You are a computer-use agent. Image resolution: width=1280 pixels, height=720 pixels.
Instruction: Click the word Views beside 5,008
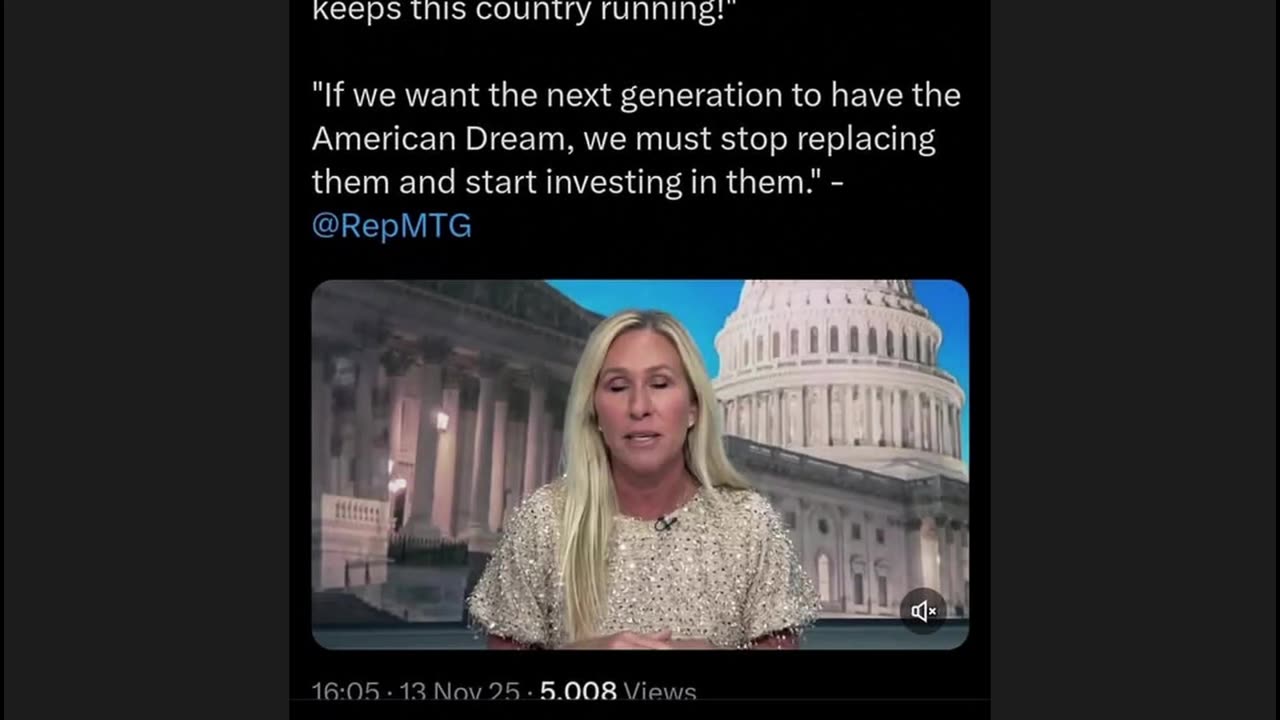(x=660, y=692)
